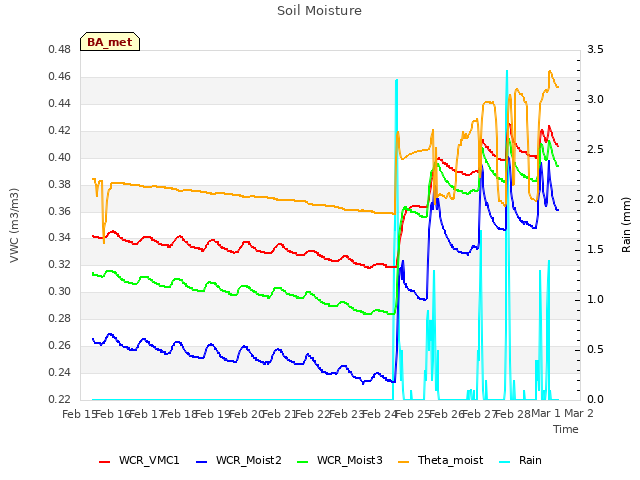Screen dimensions: 640x480
Task: Click the Rain (mm) axis label
Action: [x=626, y=225]
